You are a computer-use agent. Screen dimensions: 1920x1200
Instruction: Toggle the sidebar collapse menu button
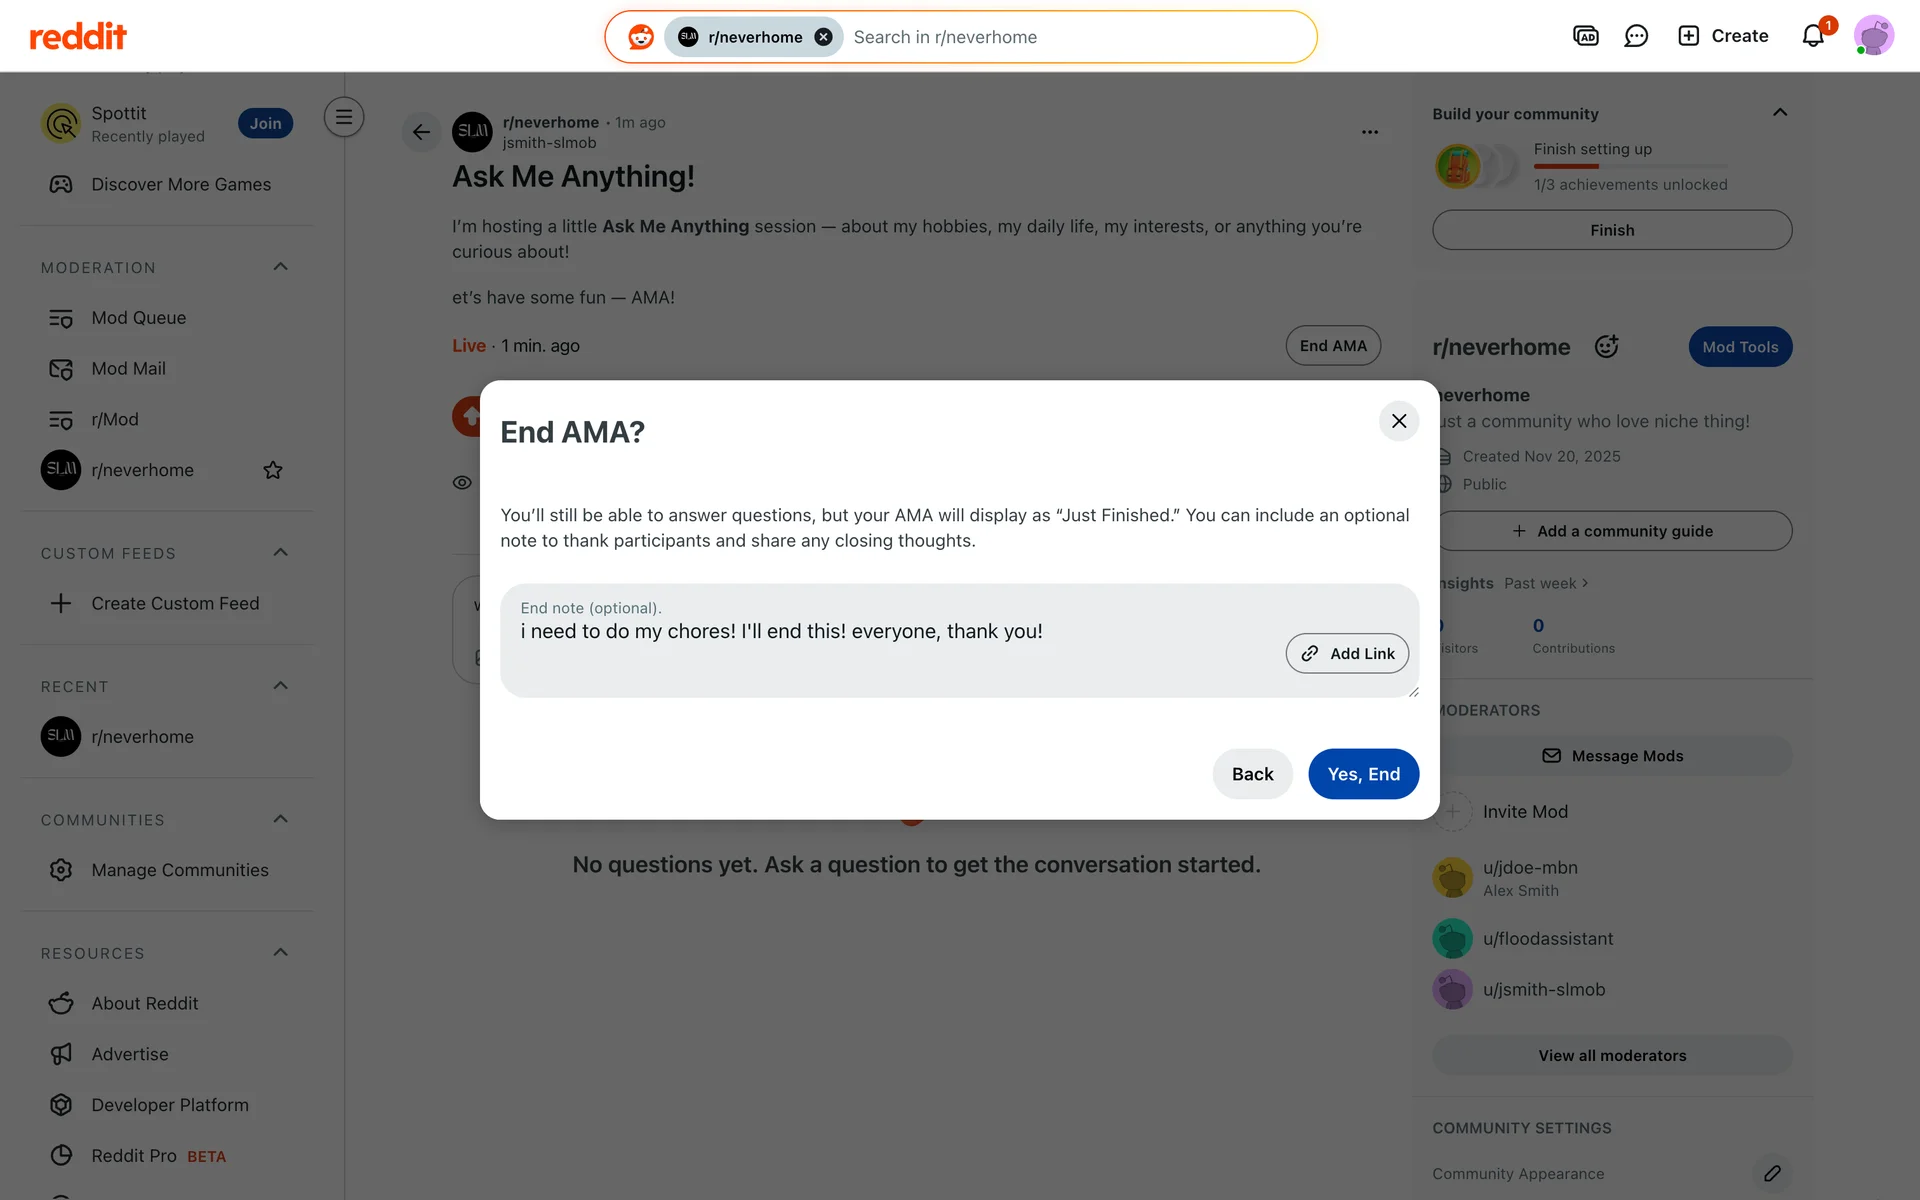(344, 117)
